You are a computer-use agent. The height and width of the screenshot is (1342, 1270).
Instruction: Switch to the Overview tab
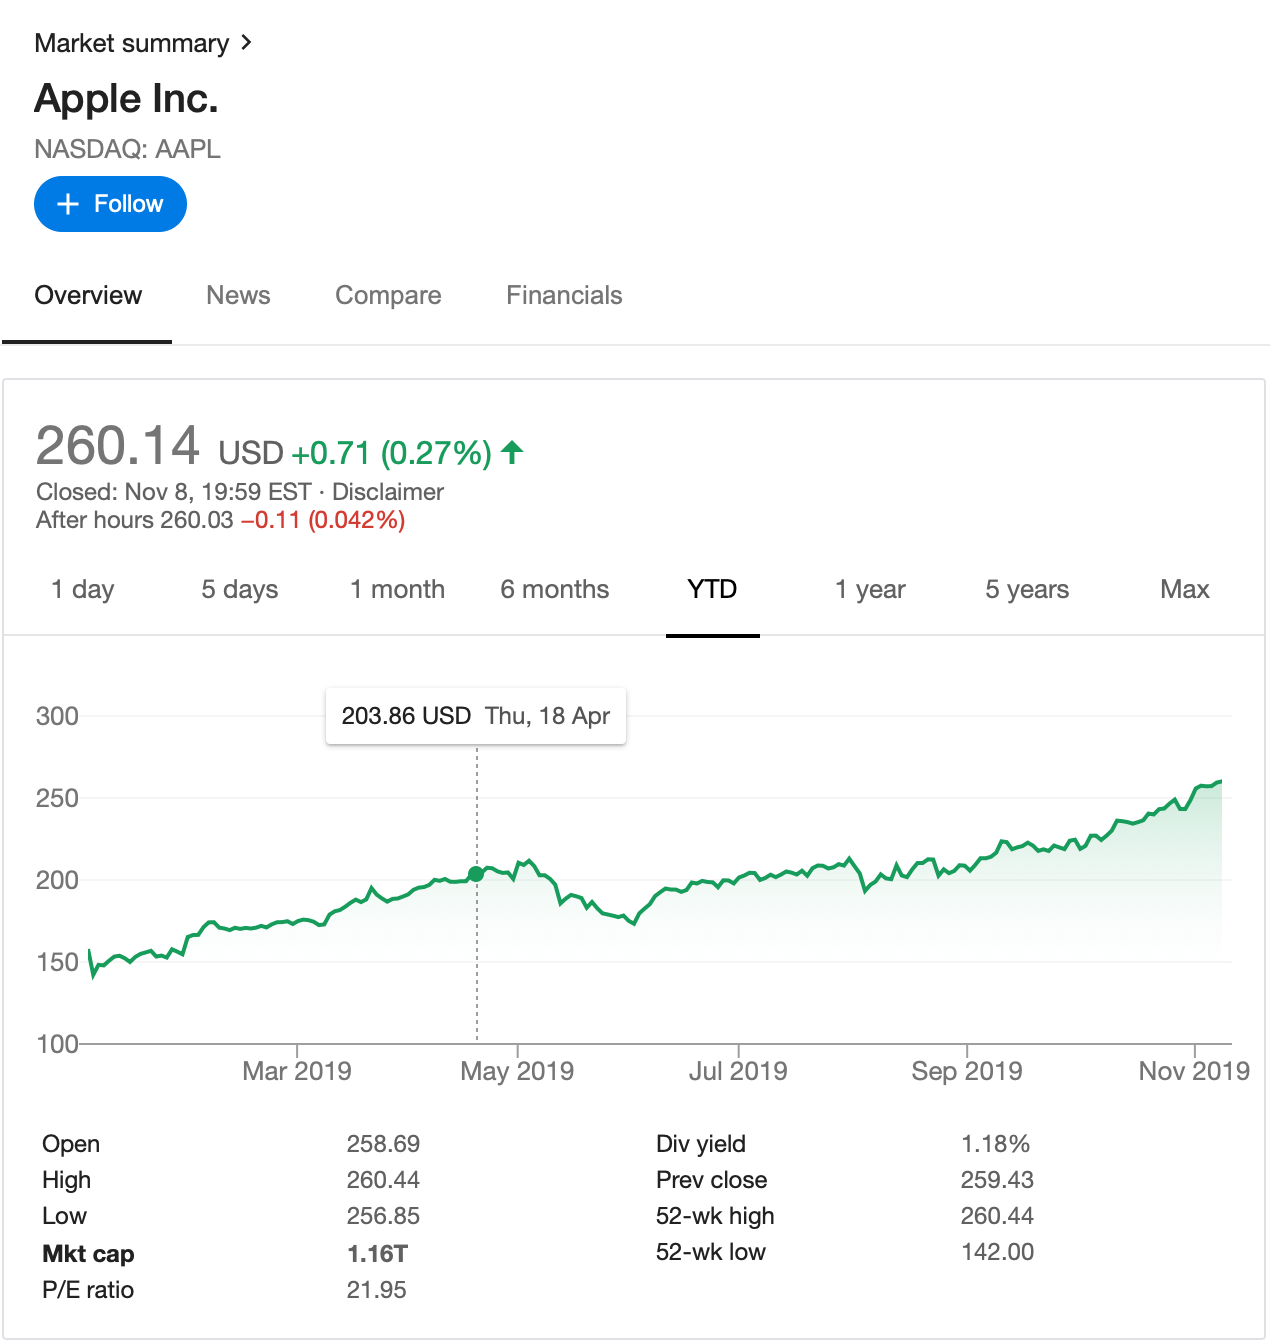point(88,295)
